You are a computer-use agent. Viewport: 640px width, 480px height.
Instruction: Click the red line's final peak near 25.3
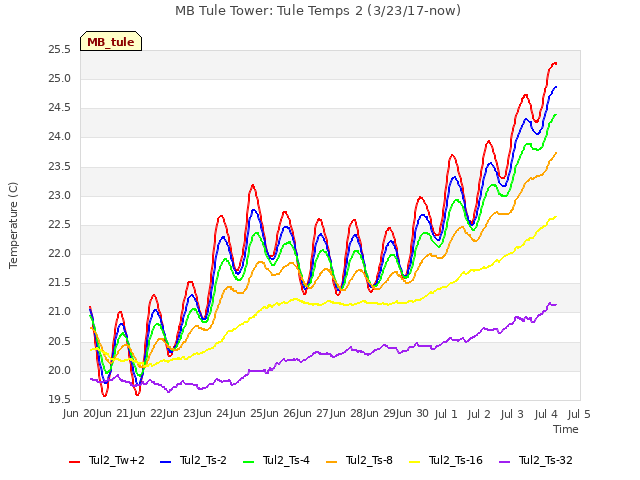[554, 63]
